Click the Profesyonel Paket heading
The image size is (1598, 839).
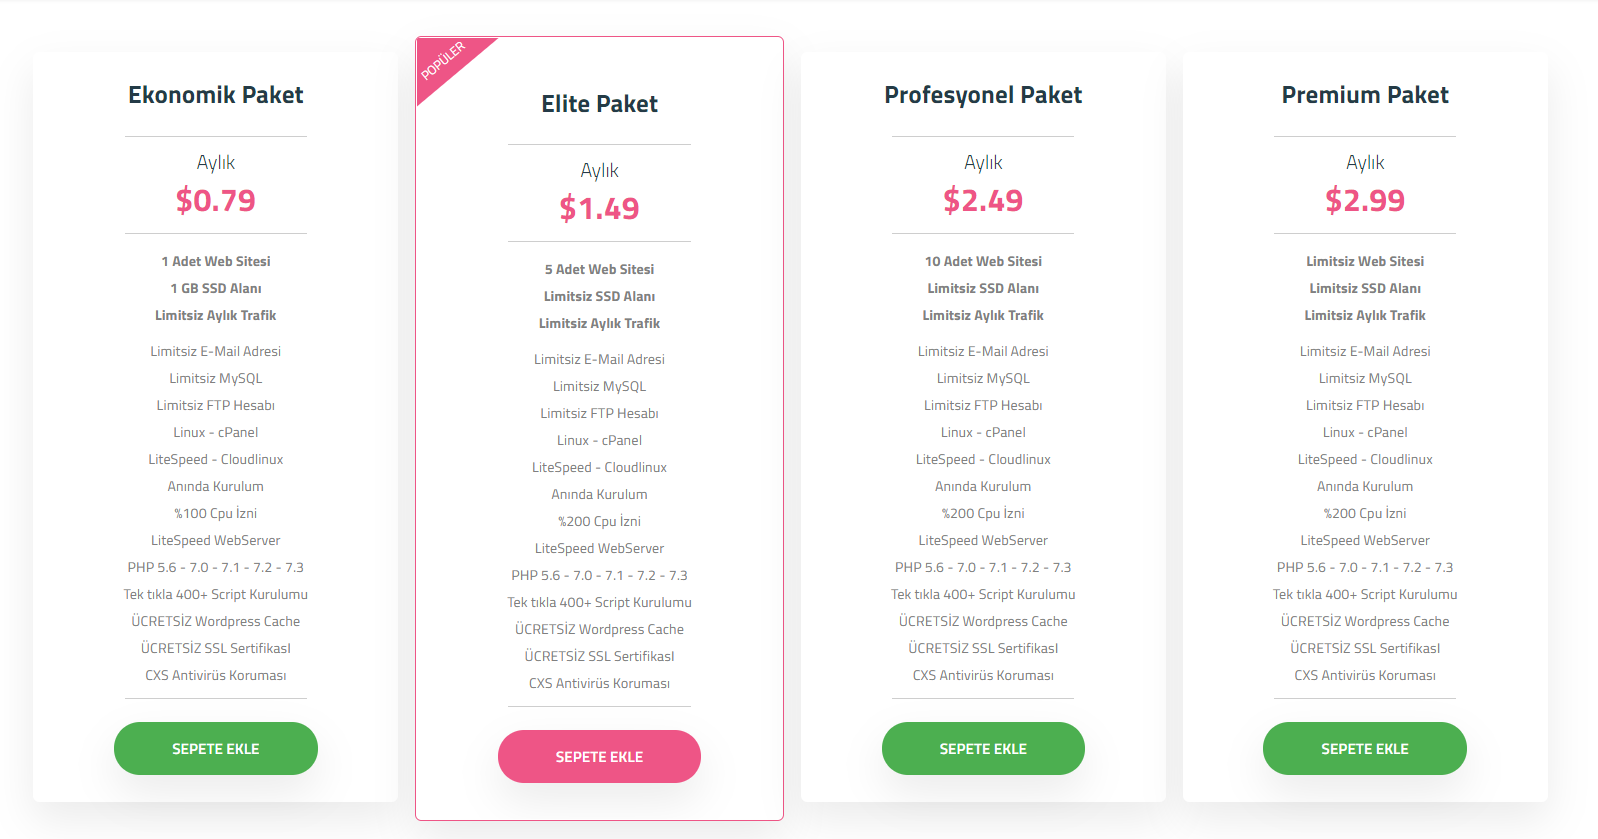(x=983, y=95)
